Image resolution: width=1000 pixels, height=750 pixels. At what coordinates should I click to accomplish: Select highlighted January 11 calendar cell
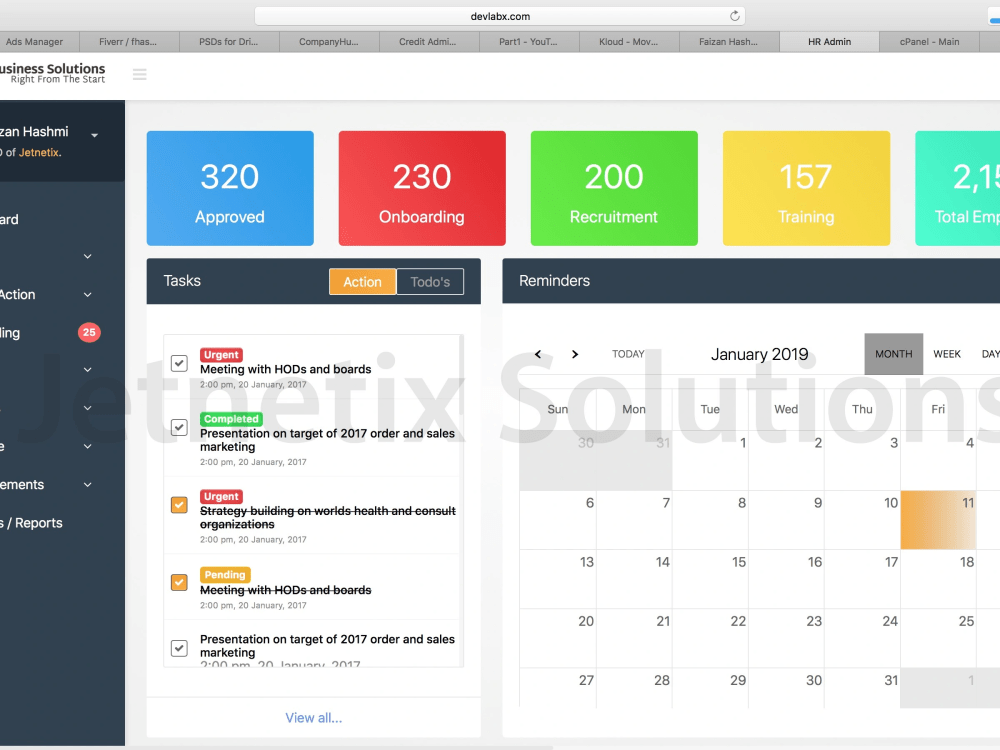[938, 520]
